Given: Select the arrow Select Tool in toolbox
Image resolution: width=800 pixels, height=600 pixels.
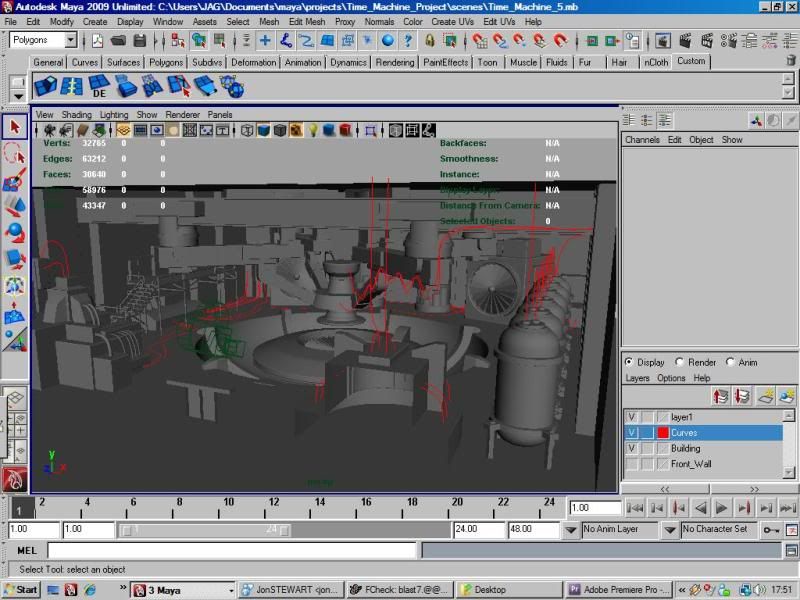Looking at the screenshot, I should point(14,127).
